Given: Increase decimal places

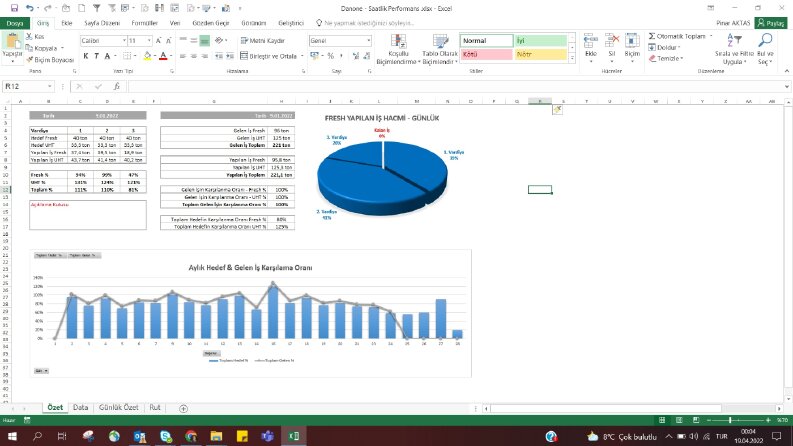Looking at the screenshot, I should coord(356,56).
